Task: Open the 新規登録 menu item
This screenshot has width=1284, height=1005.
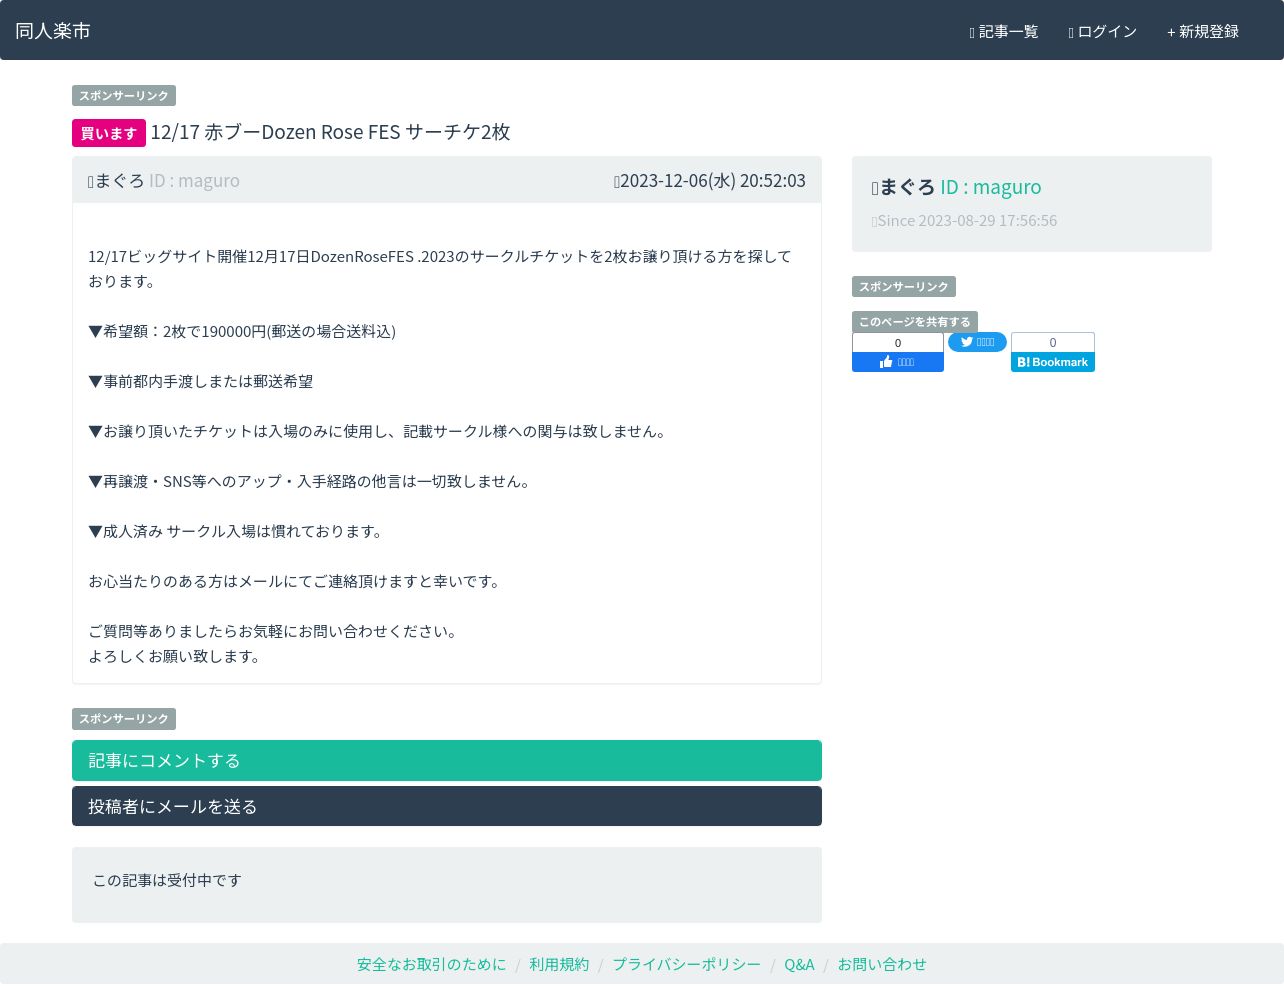Action: pos(1203,32)
